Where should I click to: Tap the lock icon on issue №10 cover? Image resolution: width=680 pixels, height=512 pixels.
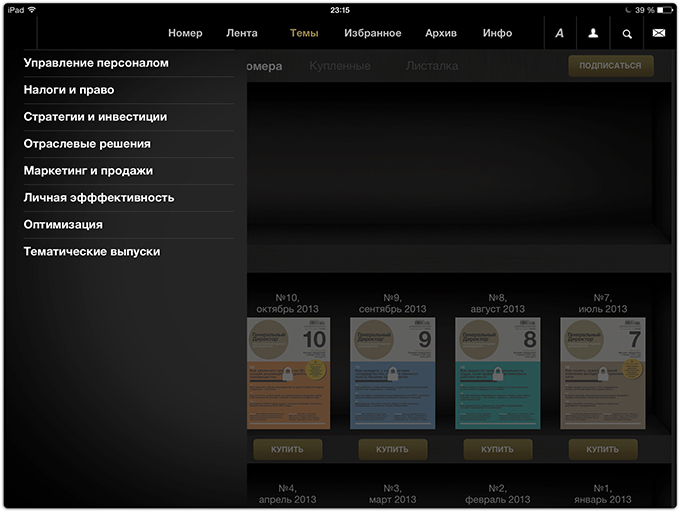[x=288, y=373]
